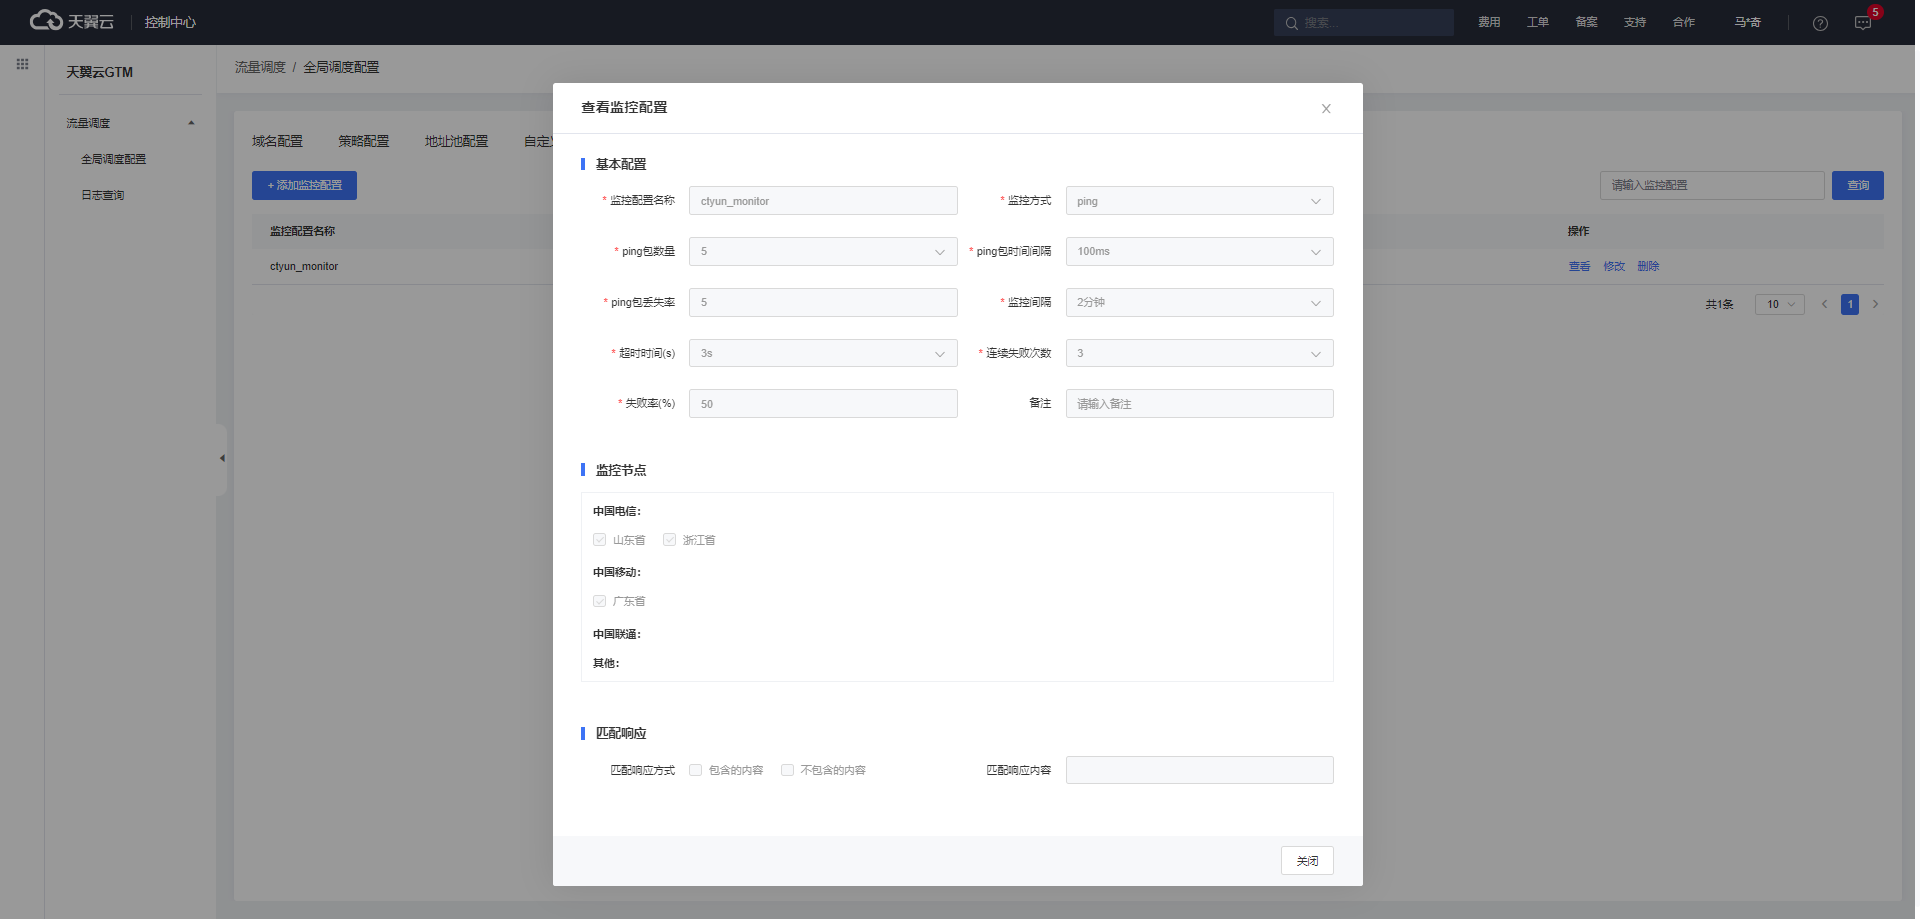Click ctyun_monitor table cell

304,266
